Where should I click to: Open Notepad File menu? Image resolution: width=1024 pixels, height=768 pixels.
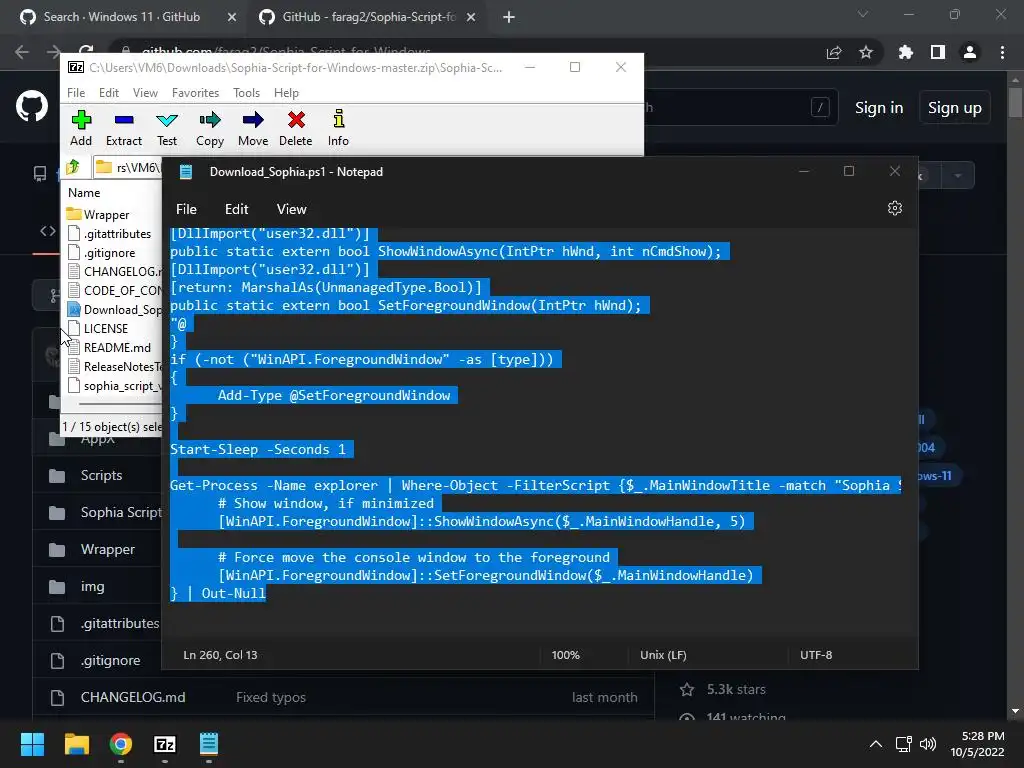[186, 209]
